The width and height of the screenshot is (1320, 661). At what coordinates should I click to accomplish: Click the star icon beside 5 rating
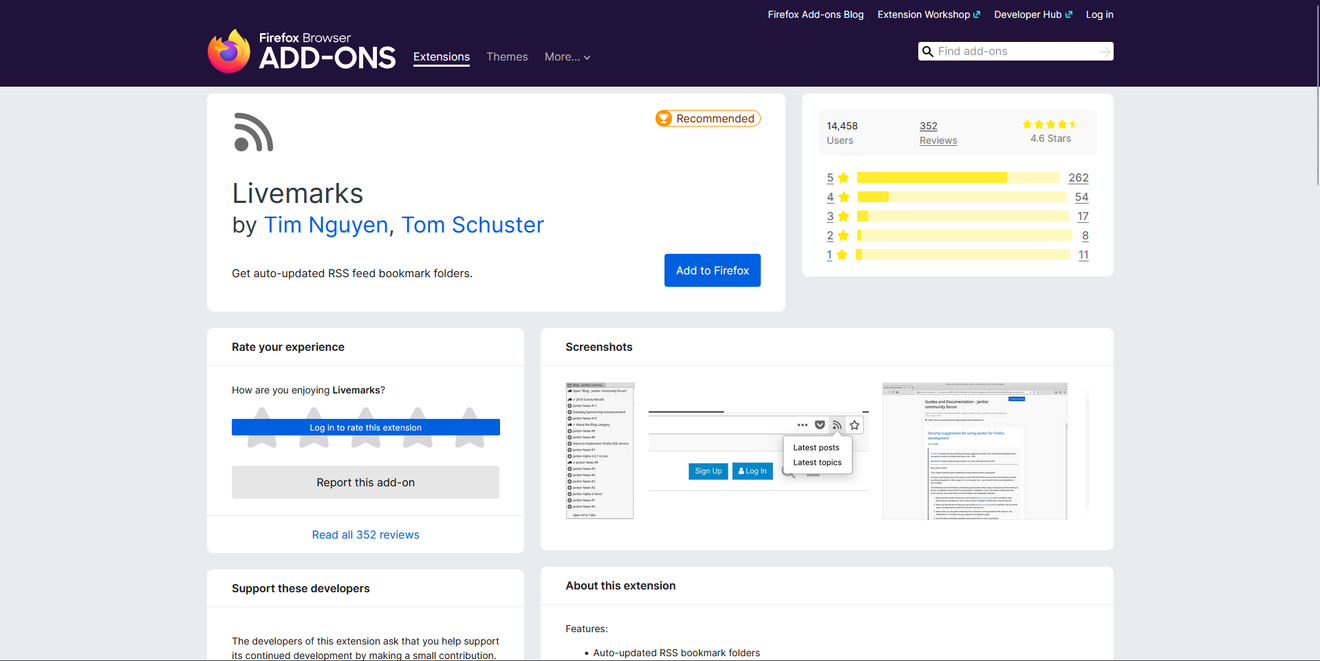click(843, 178)
